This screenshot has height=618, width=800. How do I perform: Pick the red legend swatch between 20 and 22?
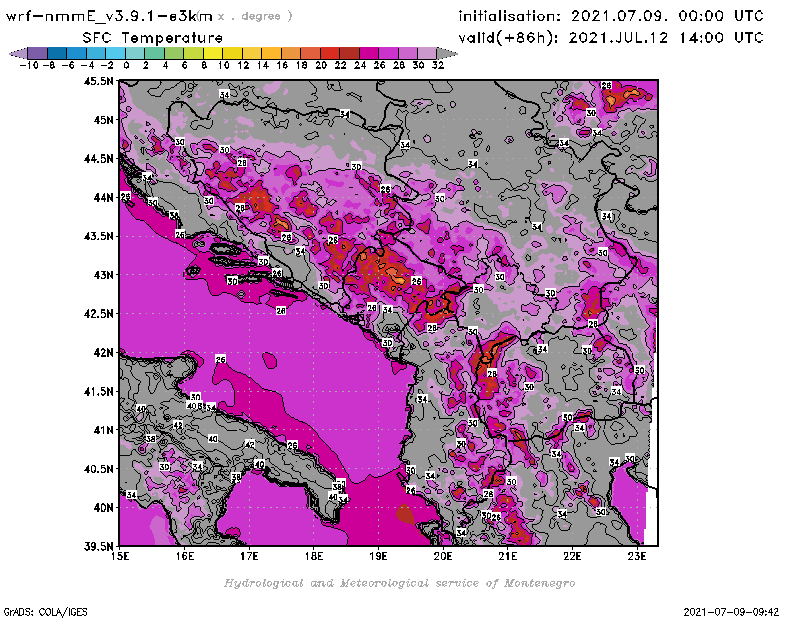[330, 53]
